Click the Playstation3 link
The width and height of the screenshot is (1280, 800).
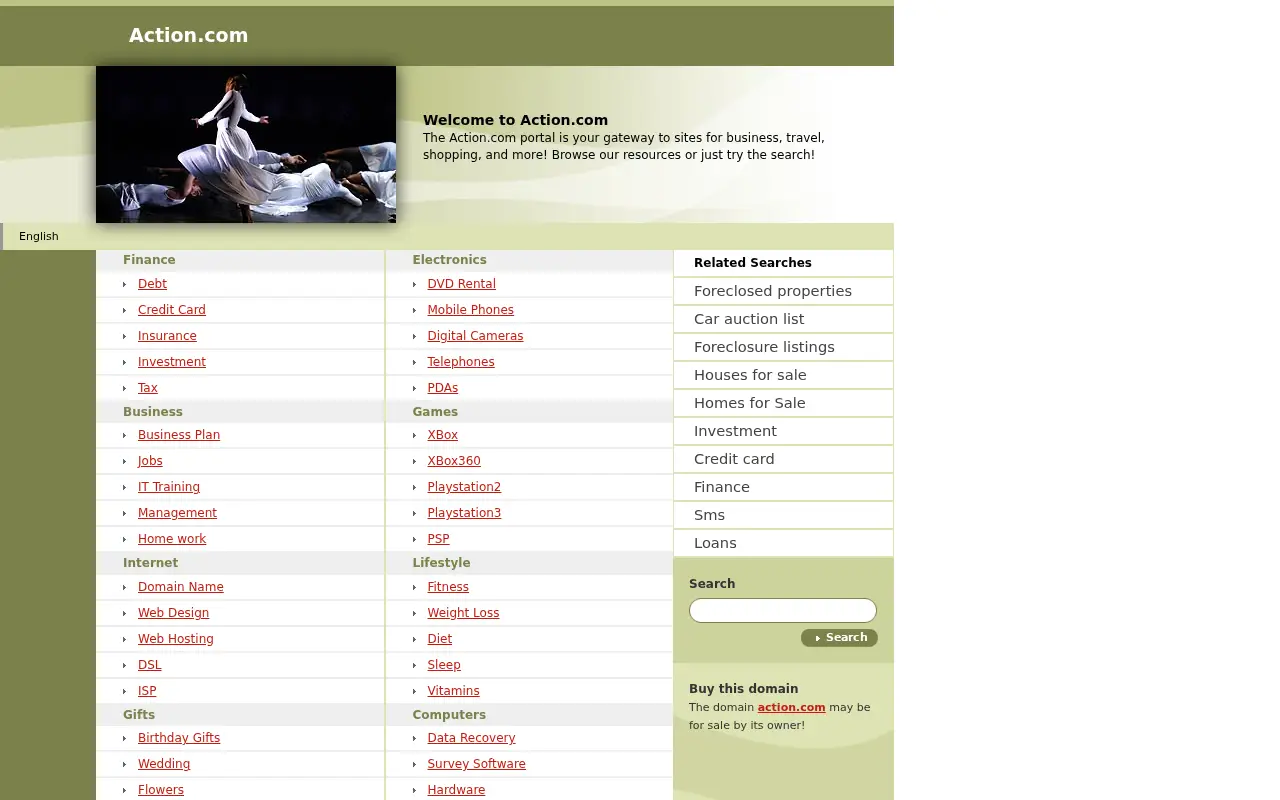point(464,513)
